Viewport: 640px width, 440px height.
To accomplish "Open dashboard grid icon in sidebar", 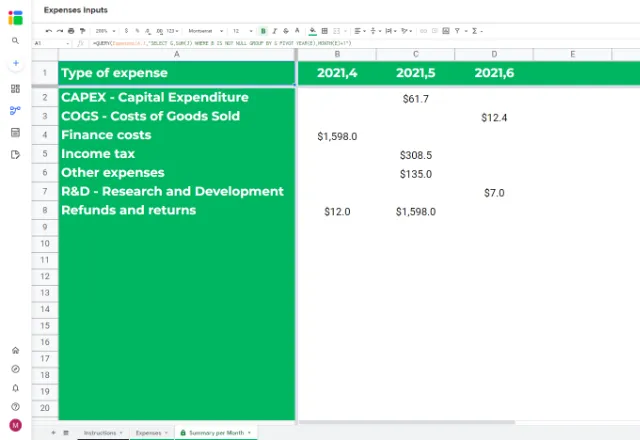I will point(16,89).
